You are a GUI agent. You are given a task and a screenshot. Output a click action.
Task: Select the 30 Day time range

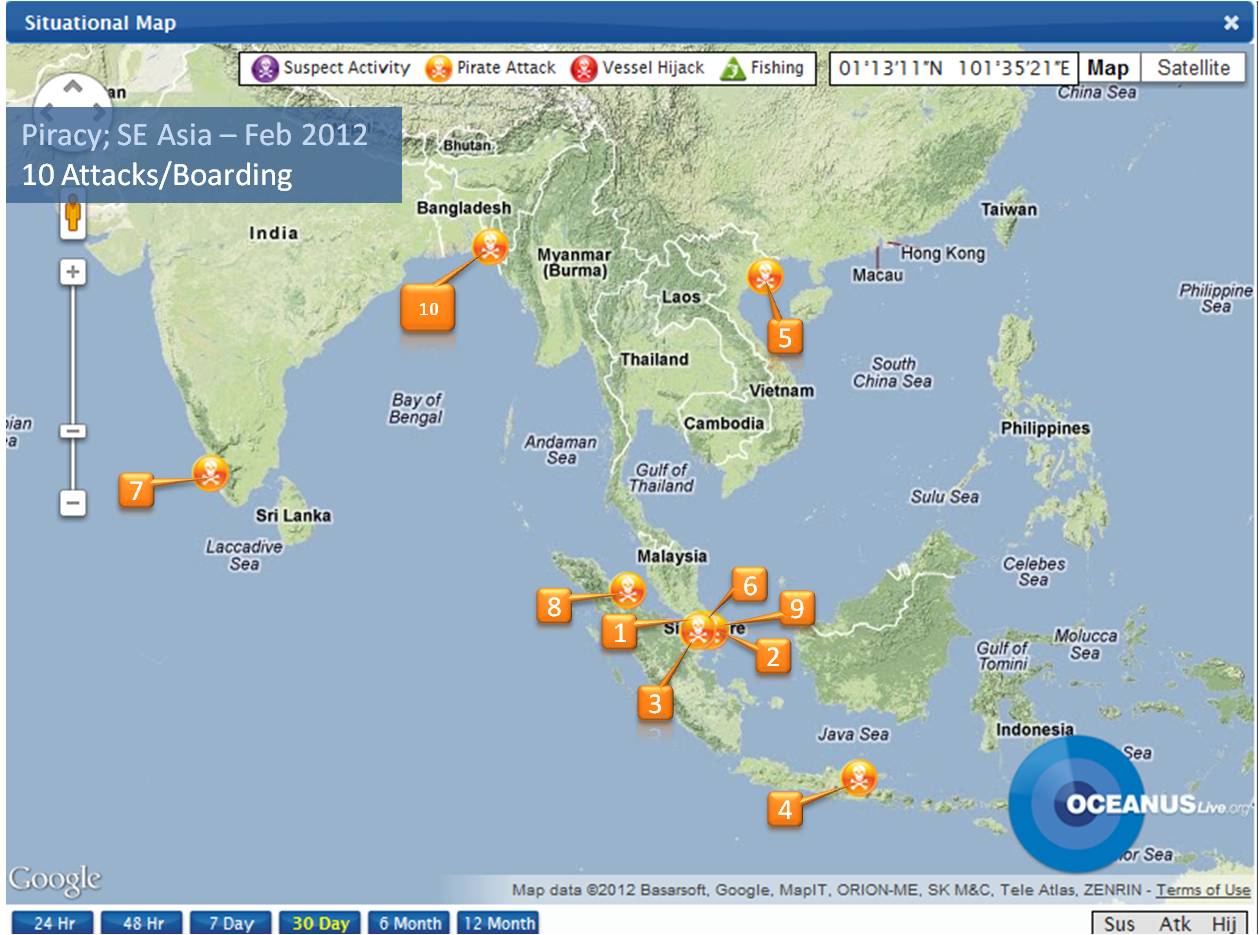point(320,923)
